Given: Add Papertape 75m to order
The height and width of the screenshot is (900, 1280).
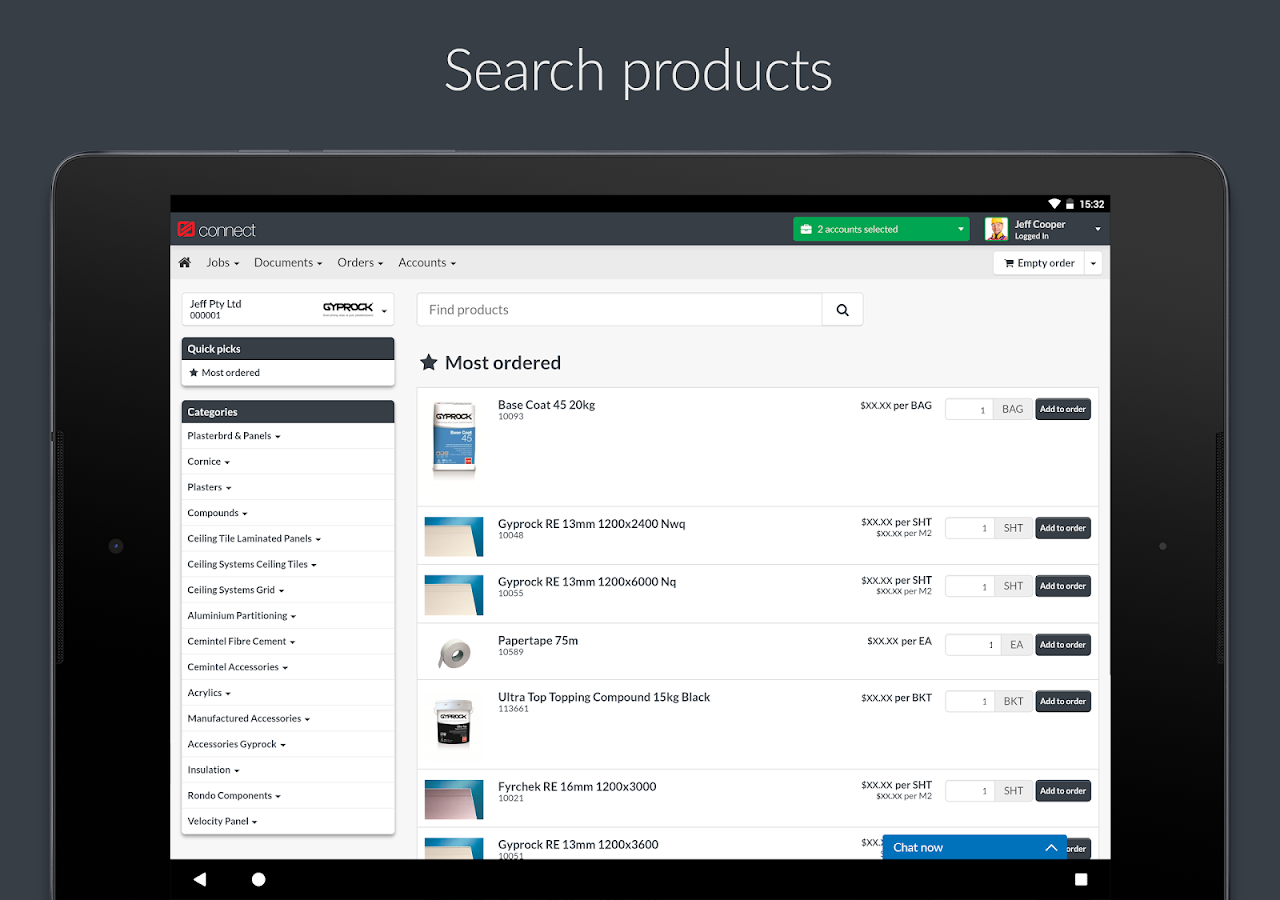Looking at the screenshot, I should tap(1062, 645).
